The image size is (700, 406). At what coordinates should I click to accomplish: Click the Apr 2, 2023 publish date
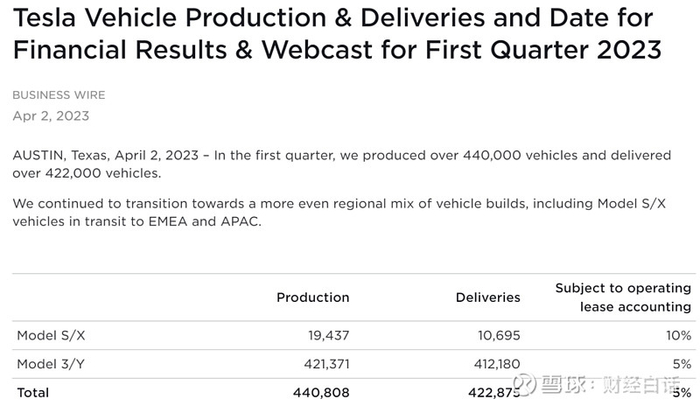click(50, 115)
